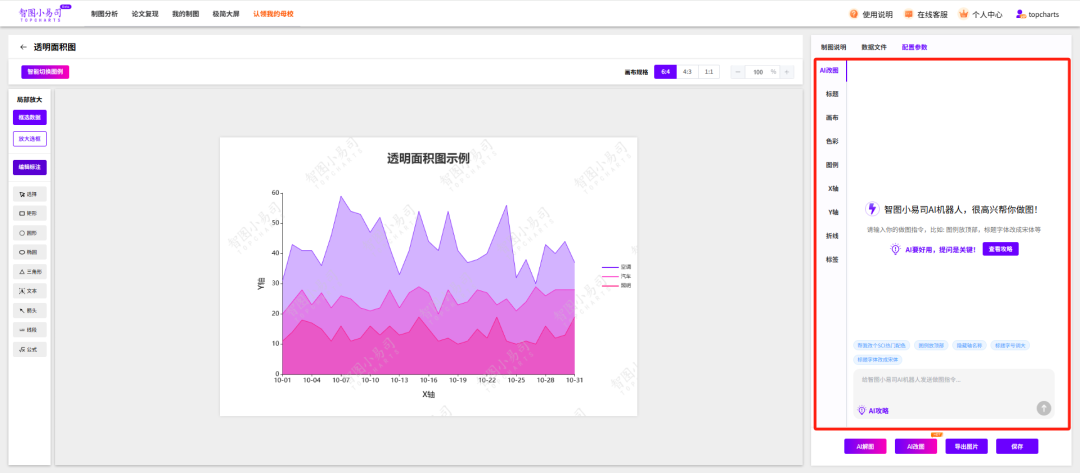
Task: Click the X轴 axis label under the chart
Action: 428,395
